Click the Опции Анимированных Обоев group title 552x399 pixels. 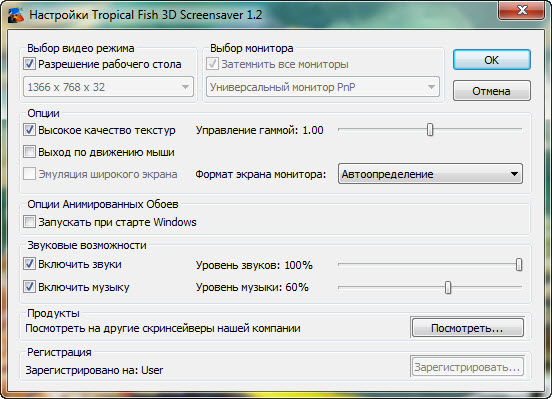103,204
